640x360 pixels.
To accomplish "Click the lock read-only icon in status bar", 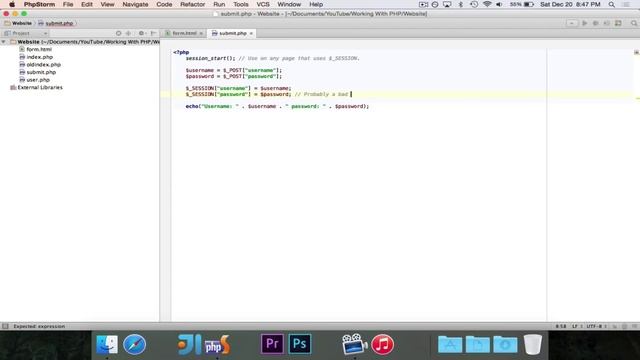I will 614,326.
